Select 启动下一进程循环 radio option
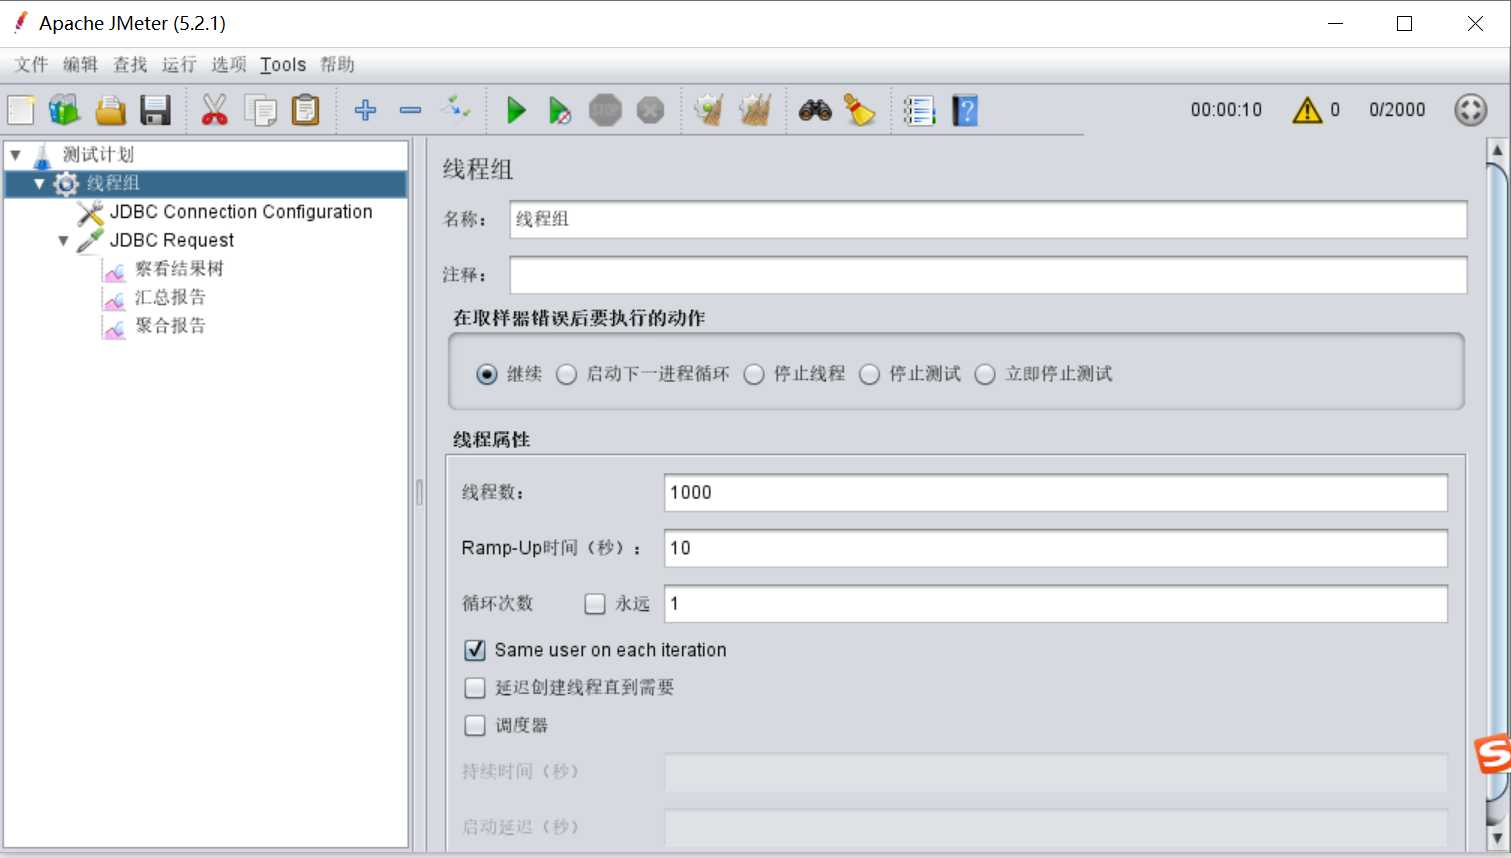The width and height of the screenshot is (1511, 858). coord(567,374)
